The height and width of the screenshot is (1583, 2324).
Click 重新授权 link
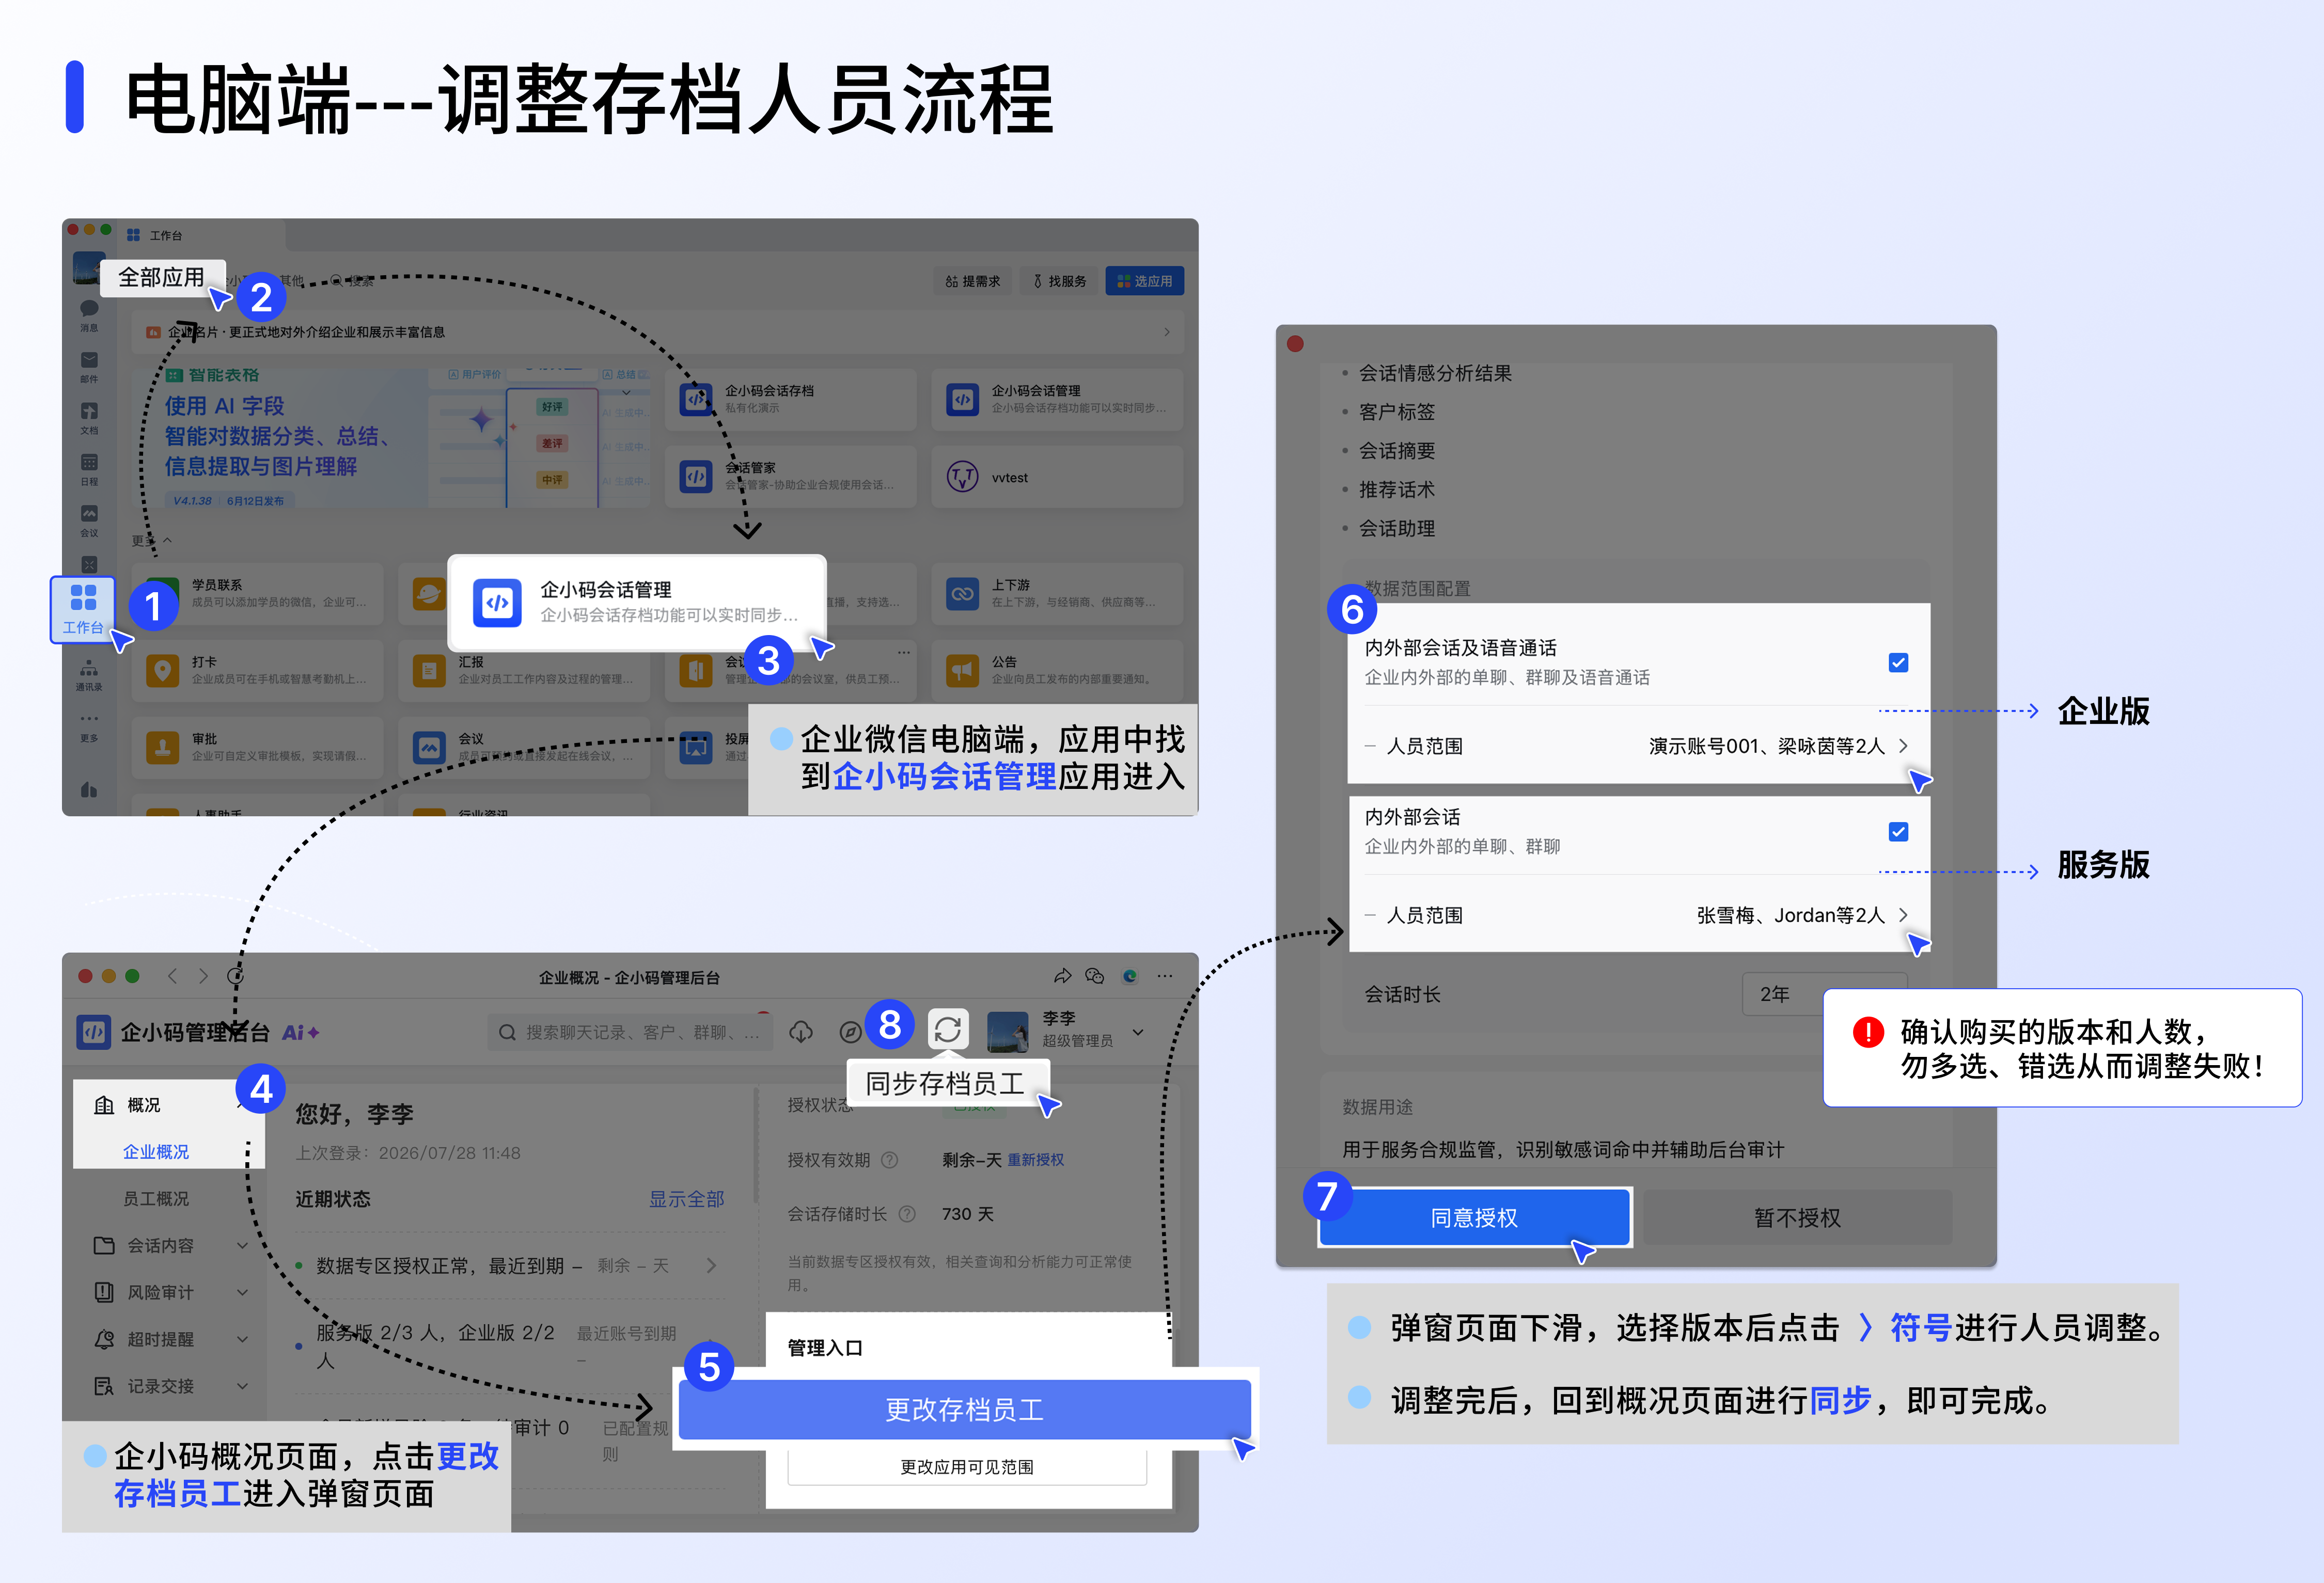click(1035, 1159)
